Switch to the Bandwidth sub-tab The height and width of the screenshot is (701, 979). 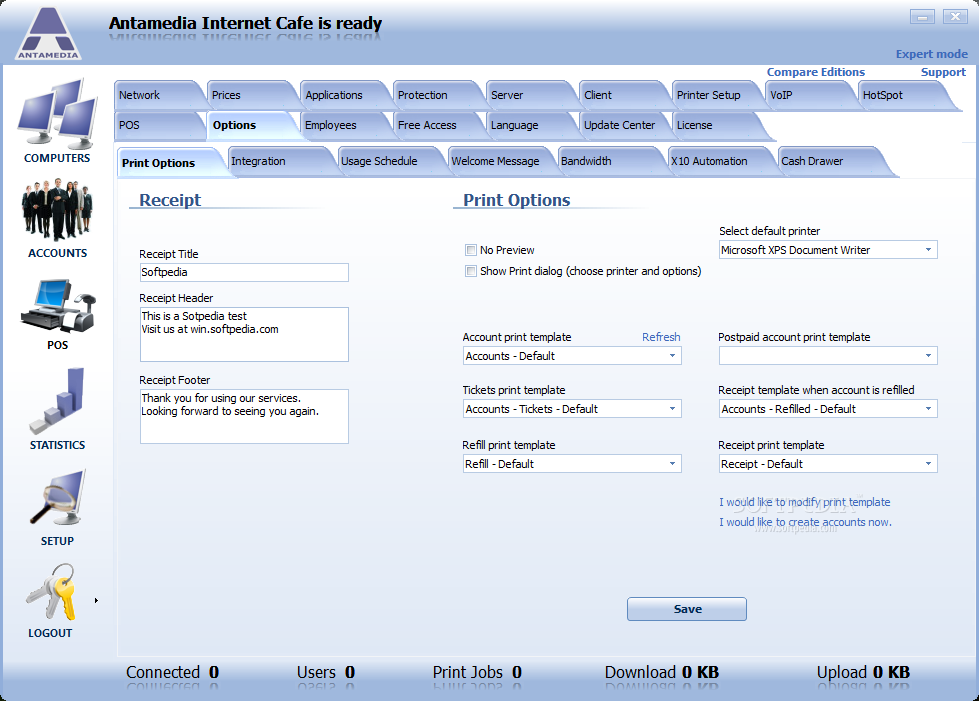click(609, 161)
